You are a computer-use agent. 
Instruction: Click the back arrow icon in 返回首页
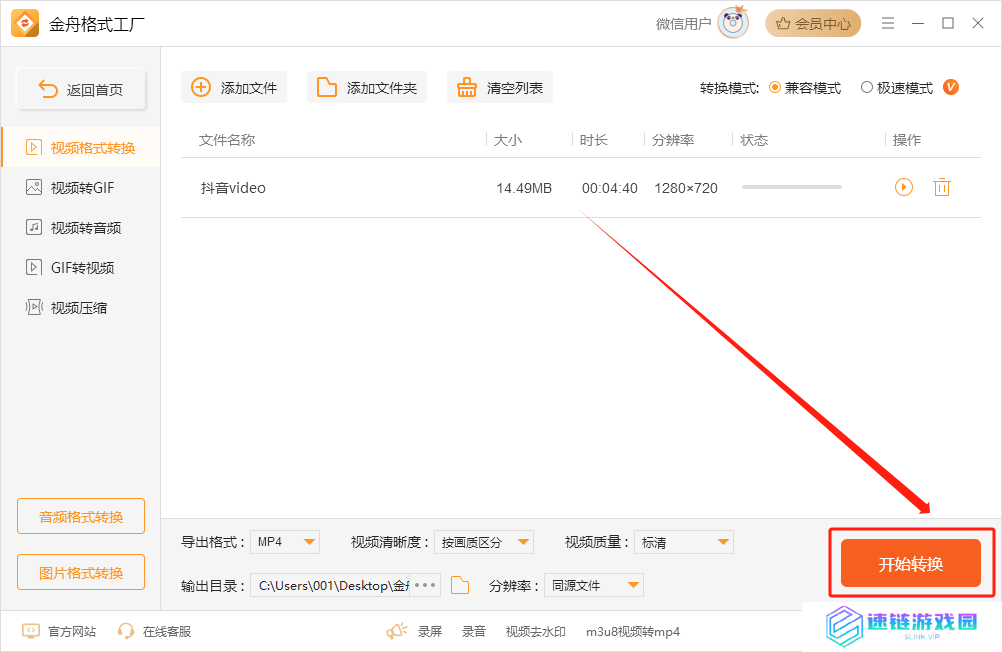tap(48, 89)
